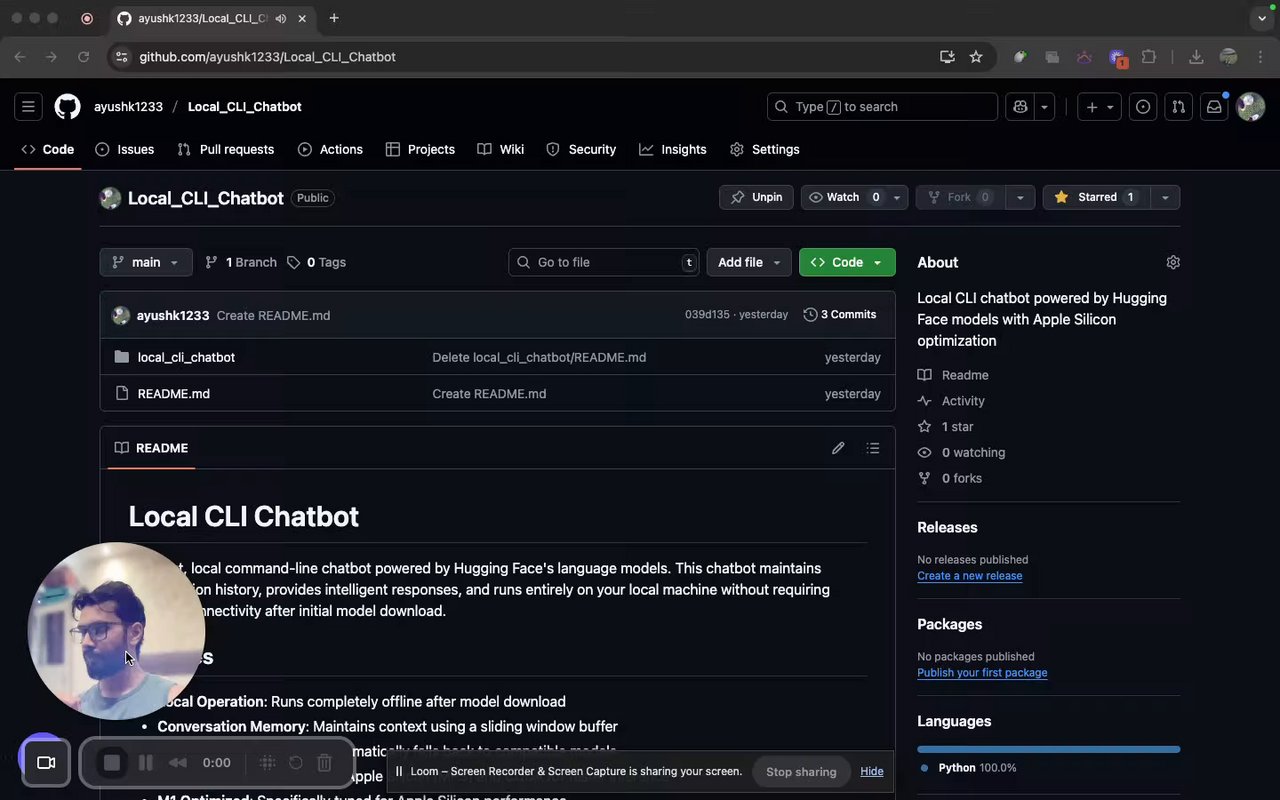Image resolution: width=1280 pixels, height=800 pixels.
Task: Restart Loom recording icon
Action: [296, 763]
